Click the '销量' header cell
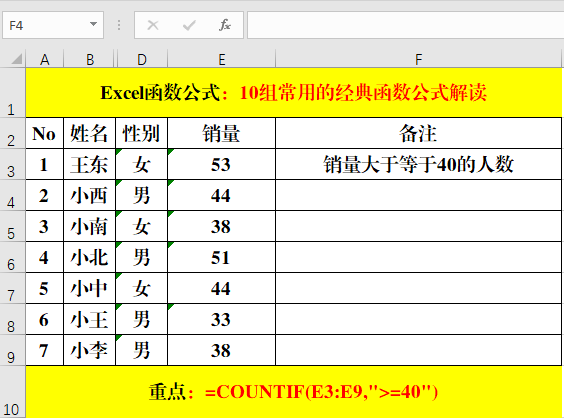The width and height of the screenshot is (564, 418). [222, 133]
